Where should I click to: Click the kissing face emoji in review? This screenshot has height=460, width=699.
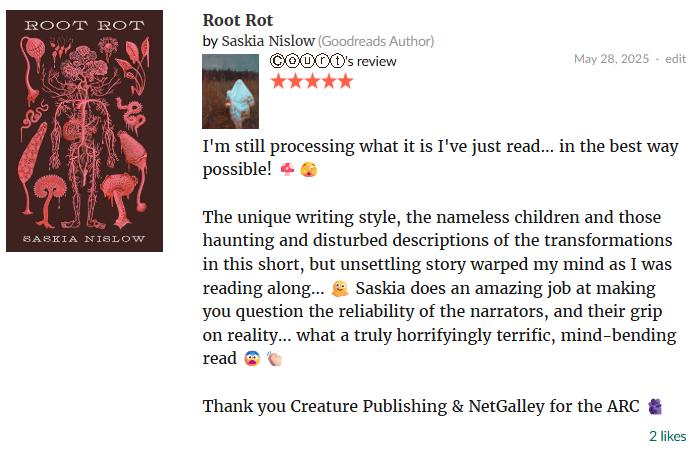309,171
